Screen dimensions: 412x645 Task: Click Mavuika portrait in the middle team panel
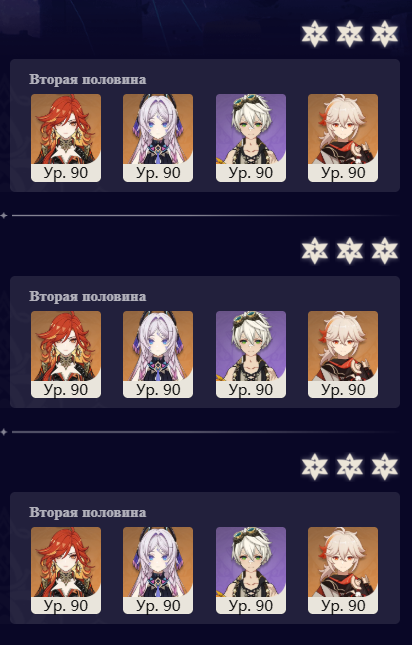pos(66,355)
